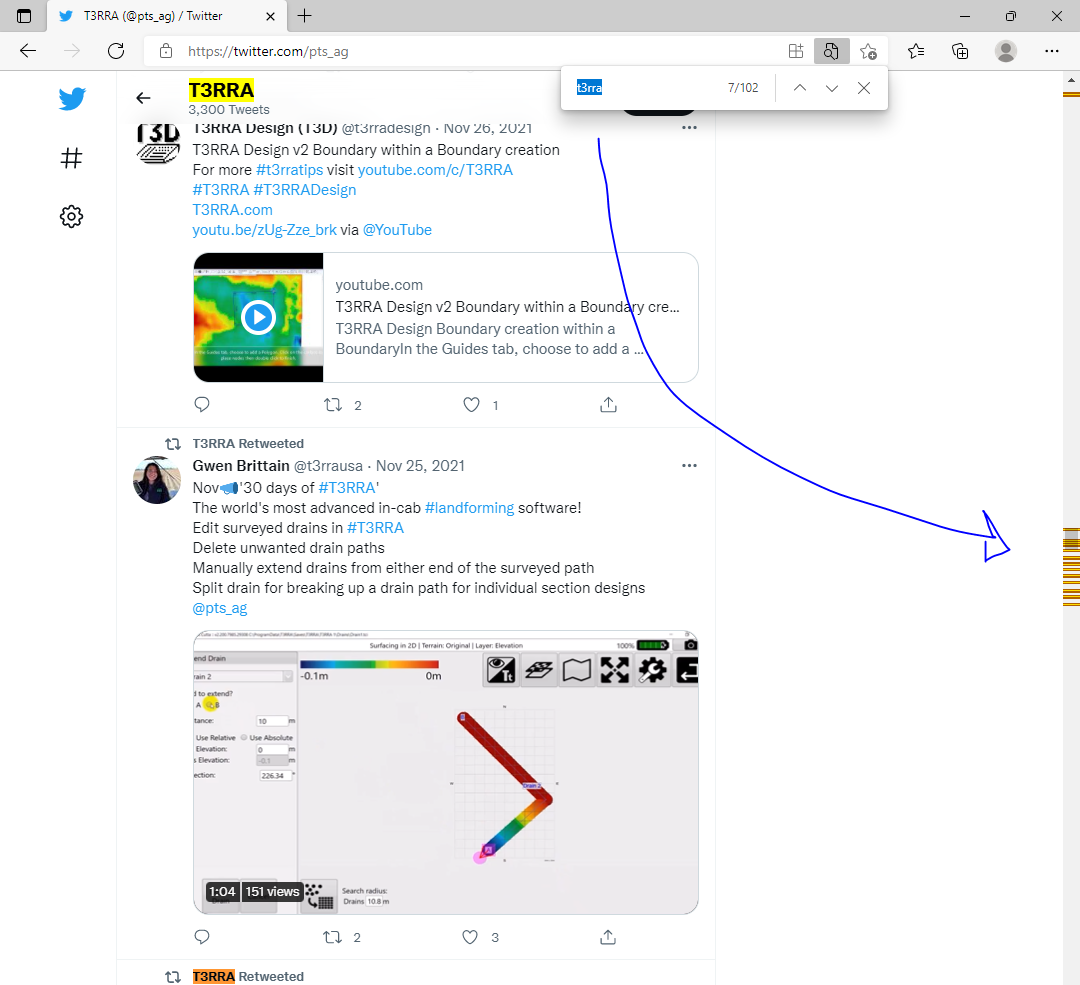1080x985 pixels.
Task: Open browser Settings and more menu
Action: click(1051, 51)
